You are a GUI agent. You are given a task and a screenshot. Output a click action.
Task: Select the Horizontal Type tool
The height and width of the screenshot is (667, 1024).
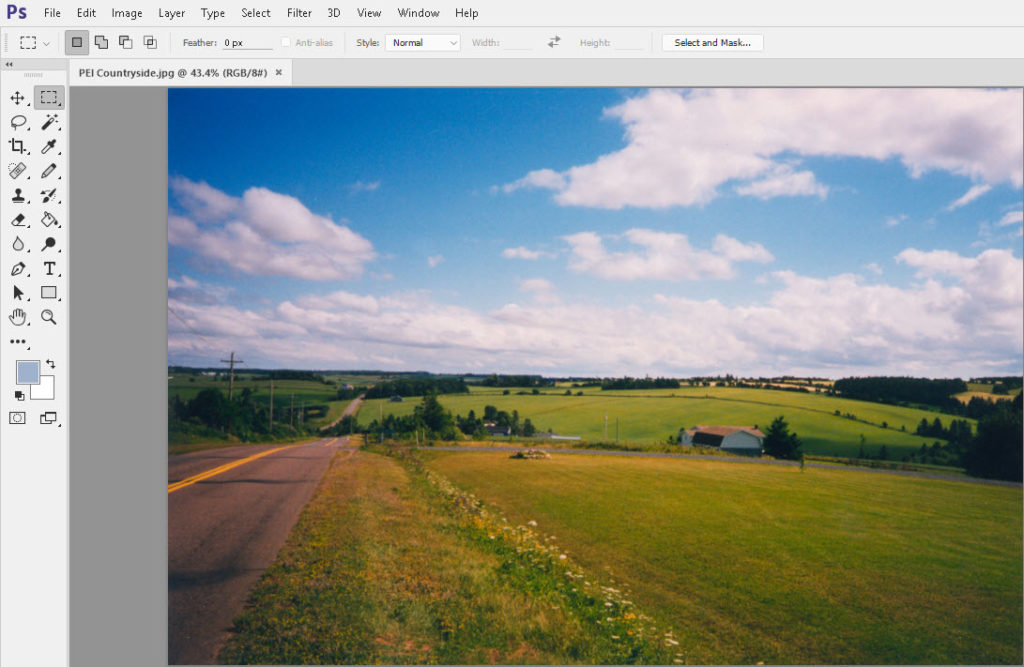point(49,269)
